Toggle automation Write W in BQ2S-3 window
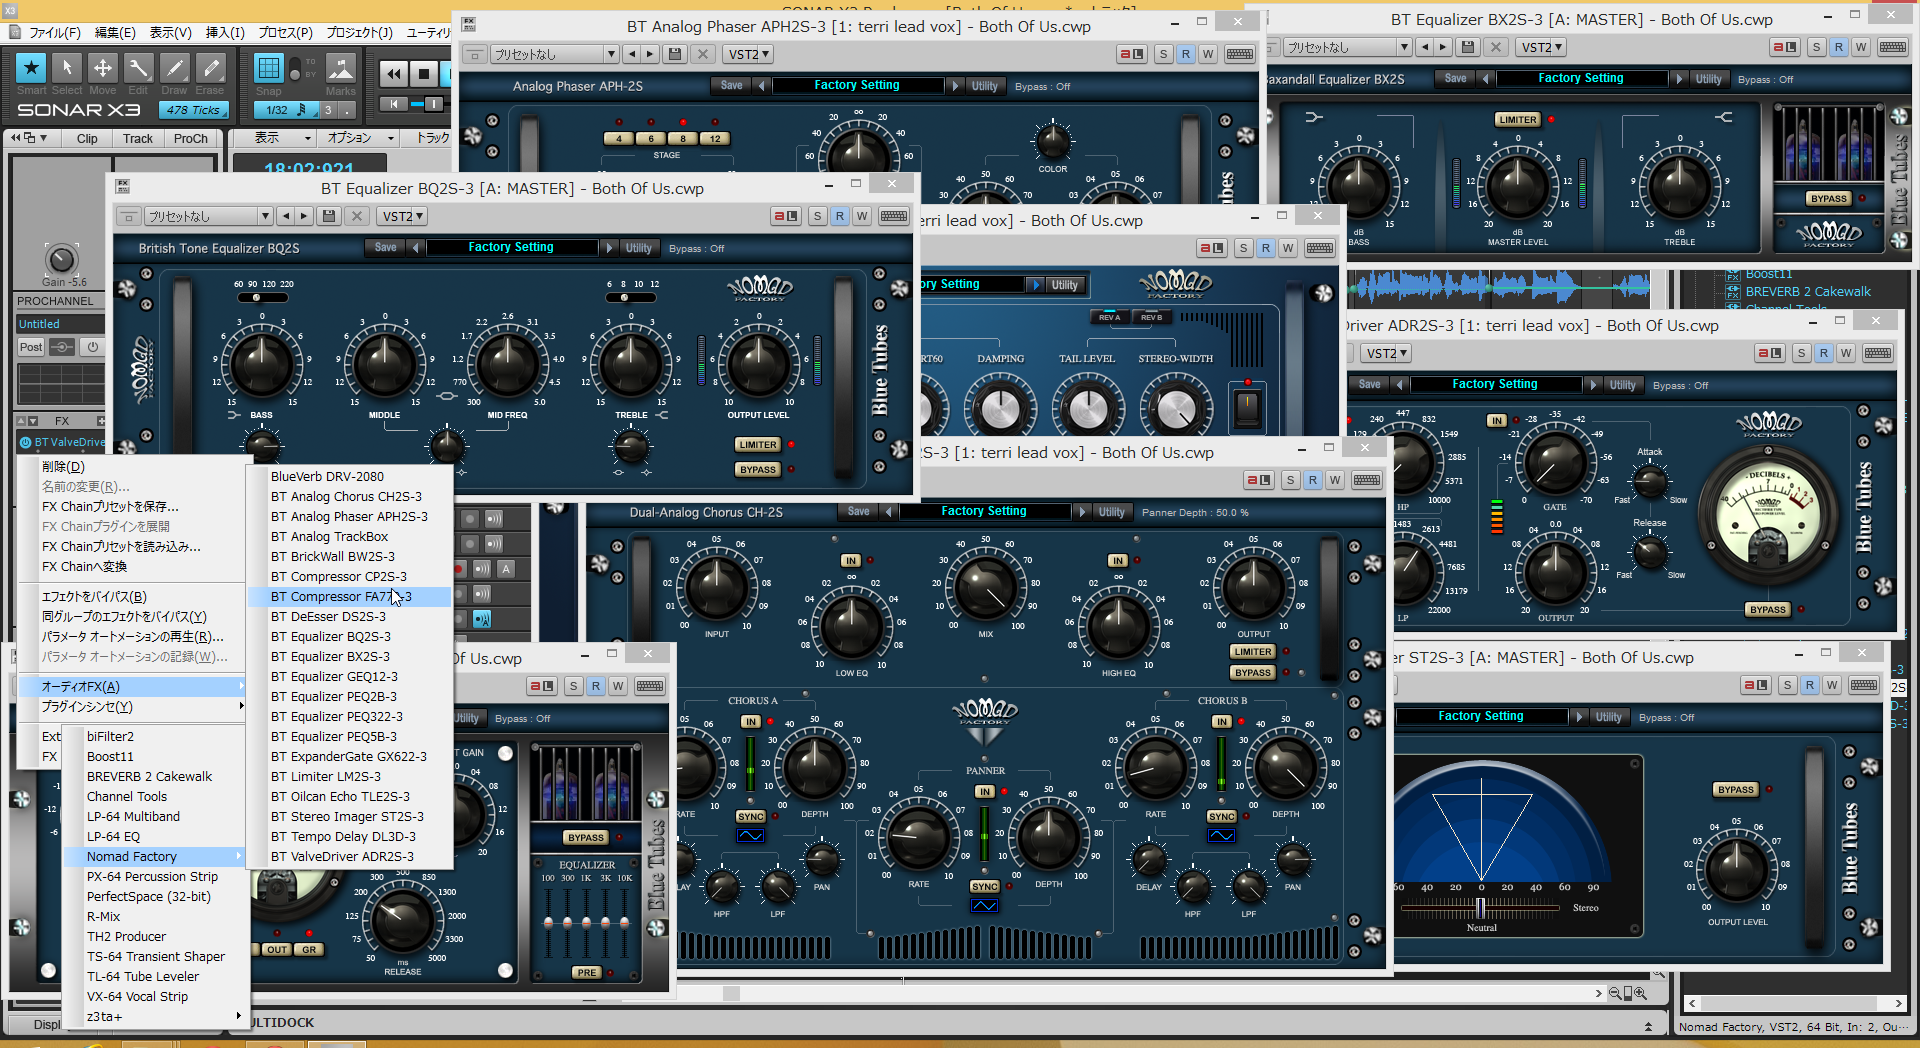 click(862, 216)
